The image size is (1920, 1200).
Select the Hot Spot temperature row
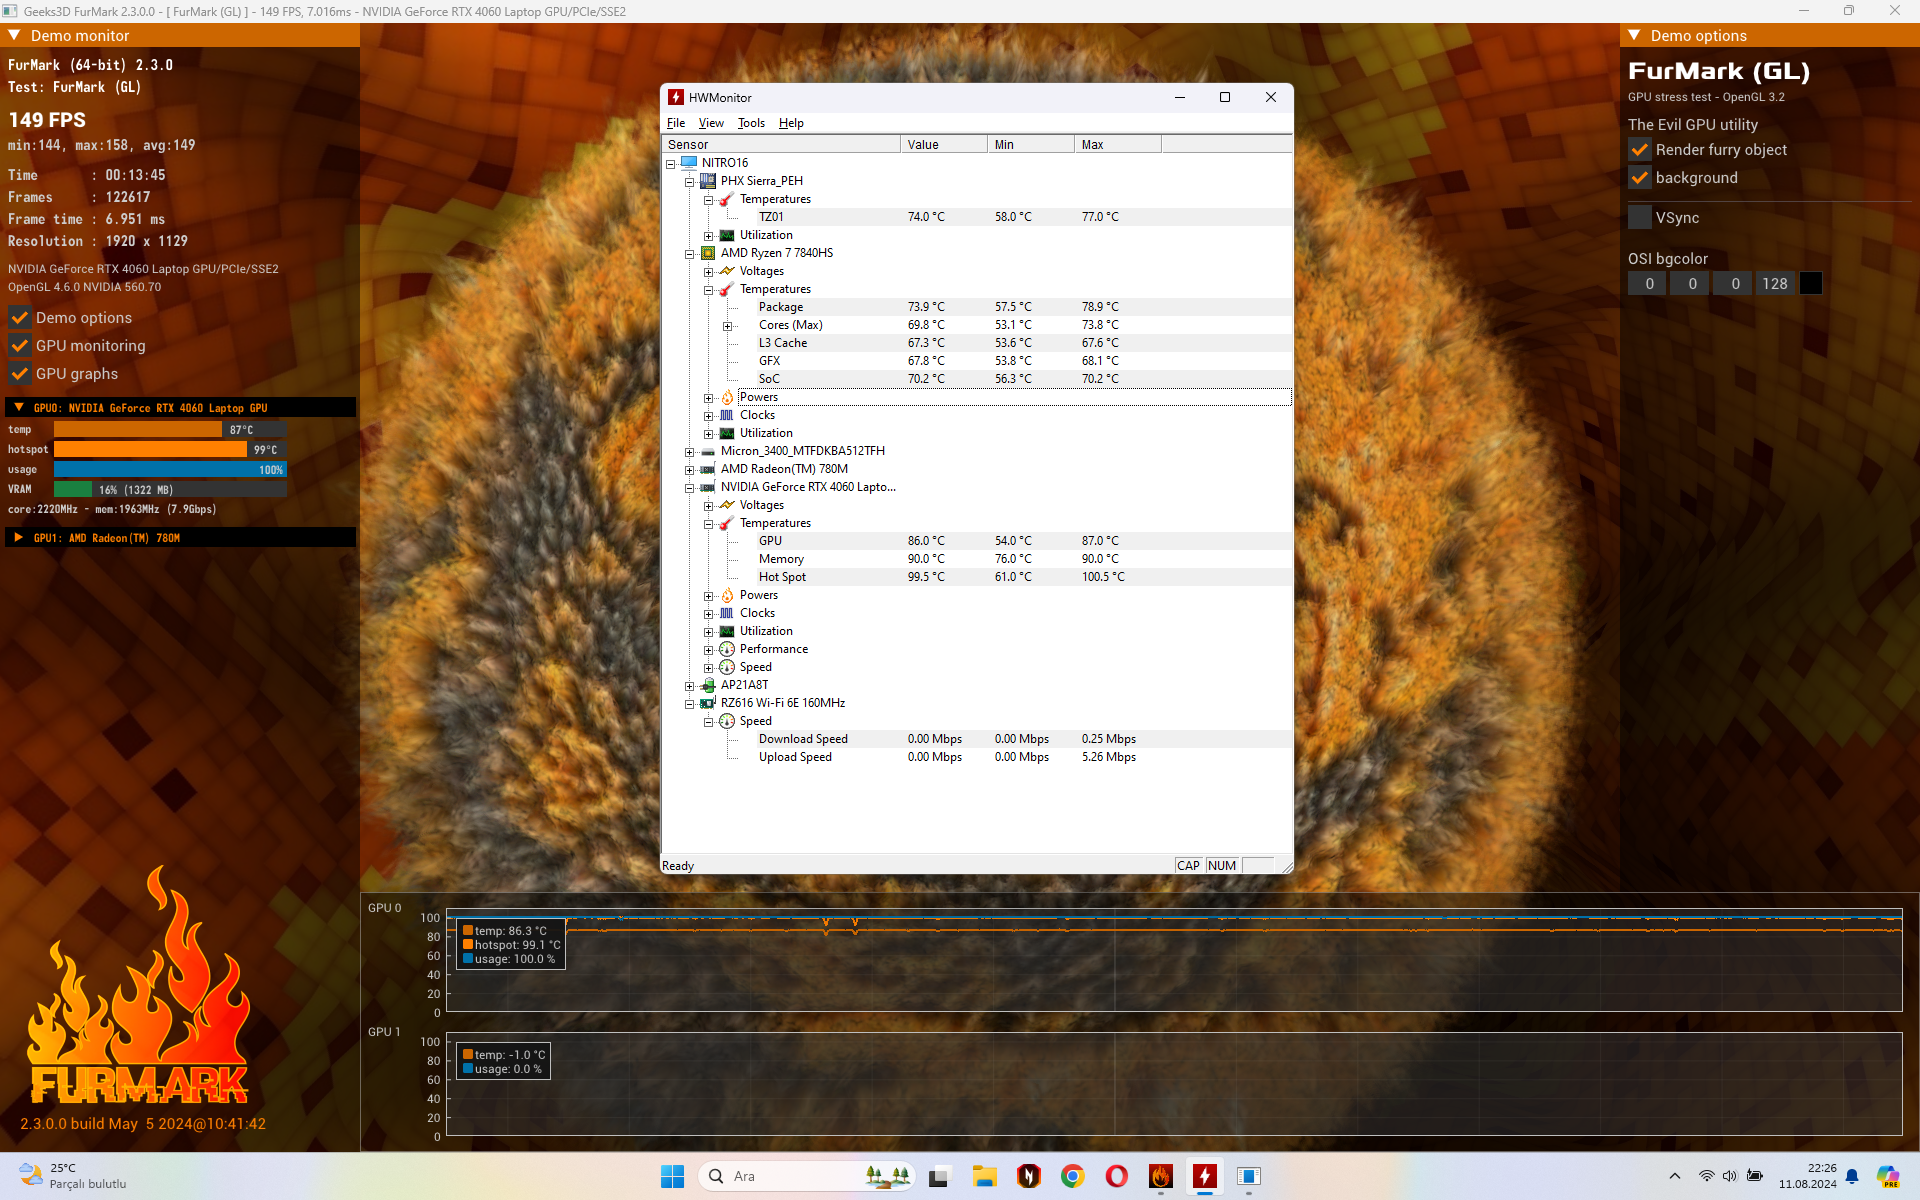click(x=977, y=577)
